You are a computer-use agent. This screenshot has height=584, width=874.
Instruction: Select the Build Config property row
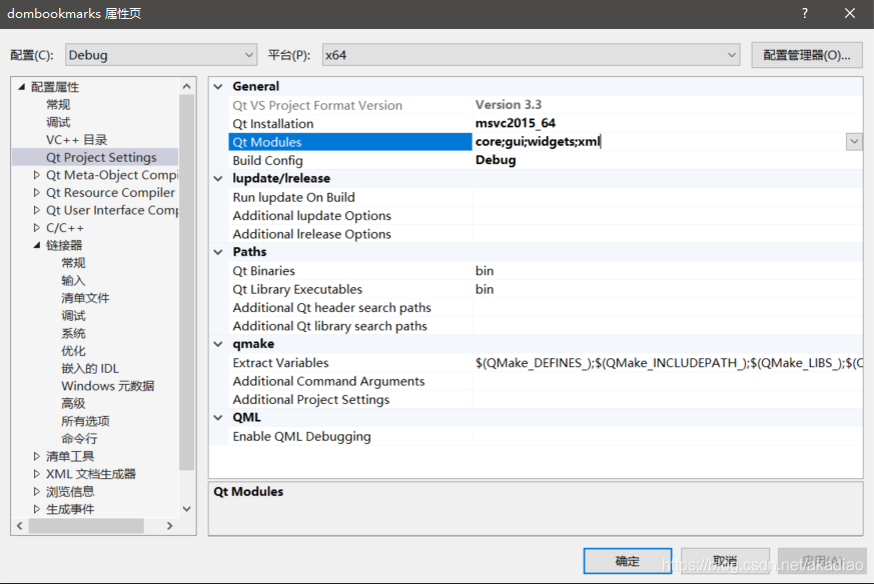545,160
